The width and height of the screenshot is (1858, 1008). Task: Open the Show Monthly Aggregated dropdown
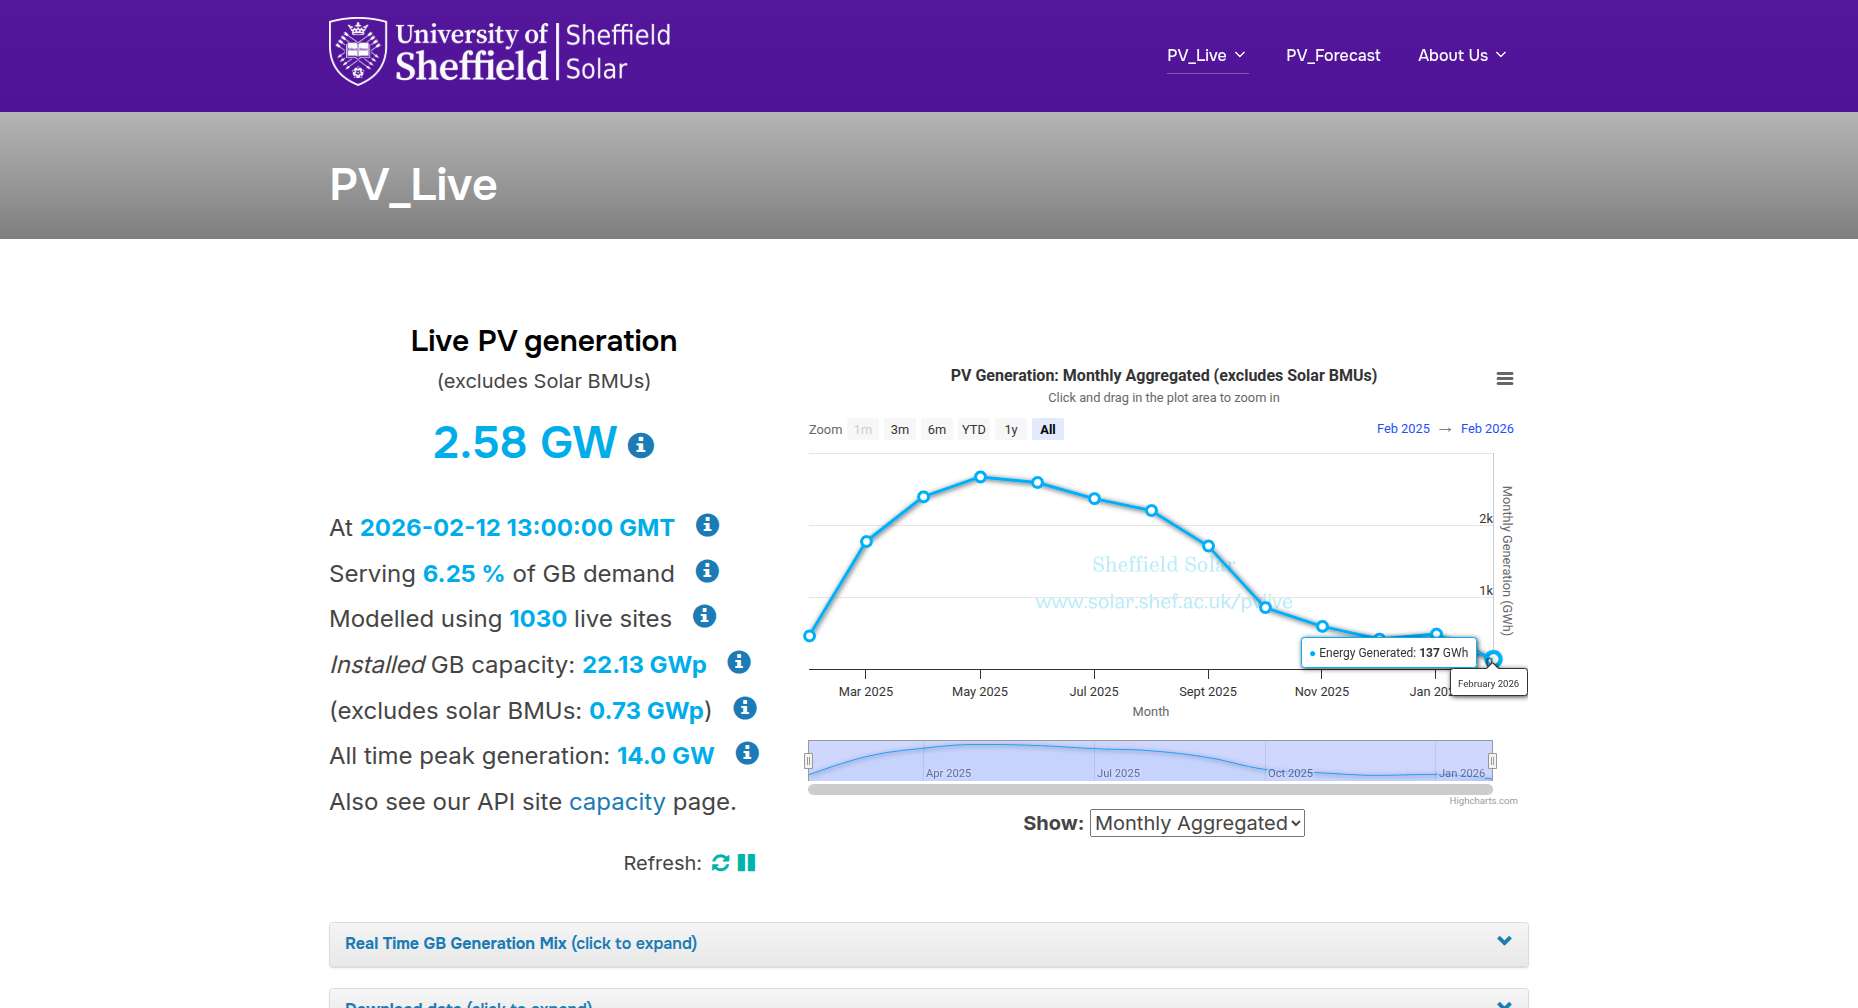pos(1196,823)
